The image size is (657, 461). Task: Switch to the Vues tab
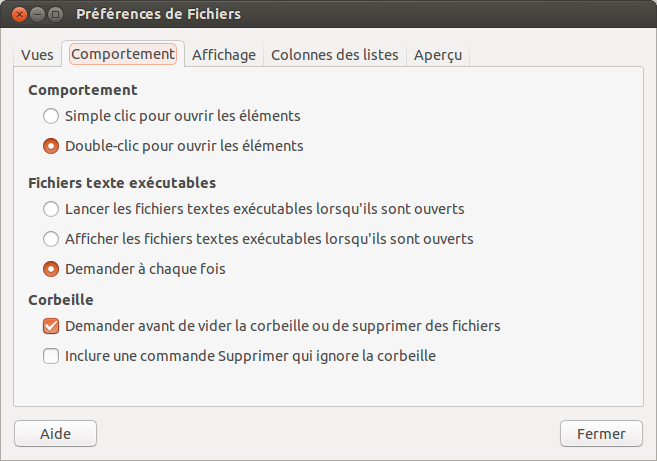37,55
